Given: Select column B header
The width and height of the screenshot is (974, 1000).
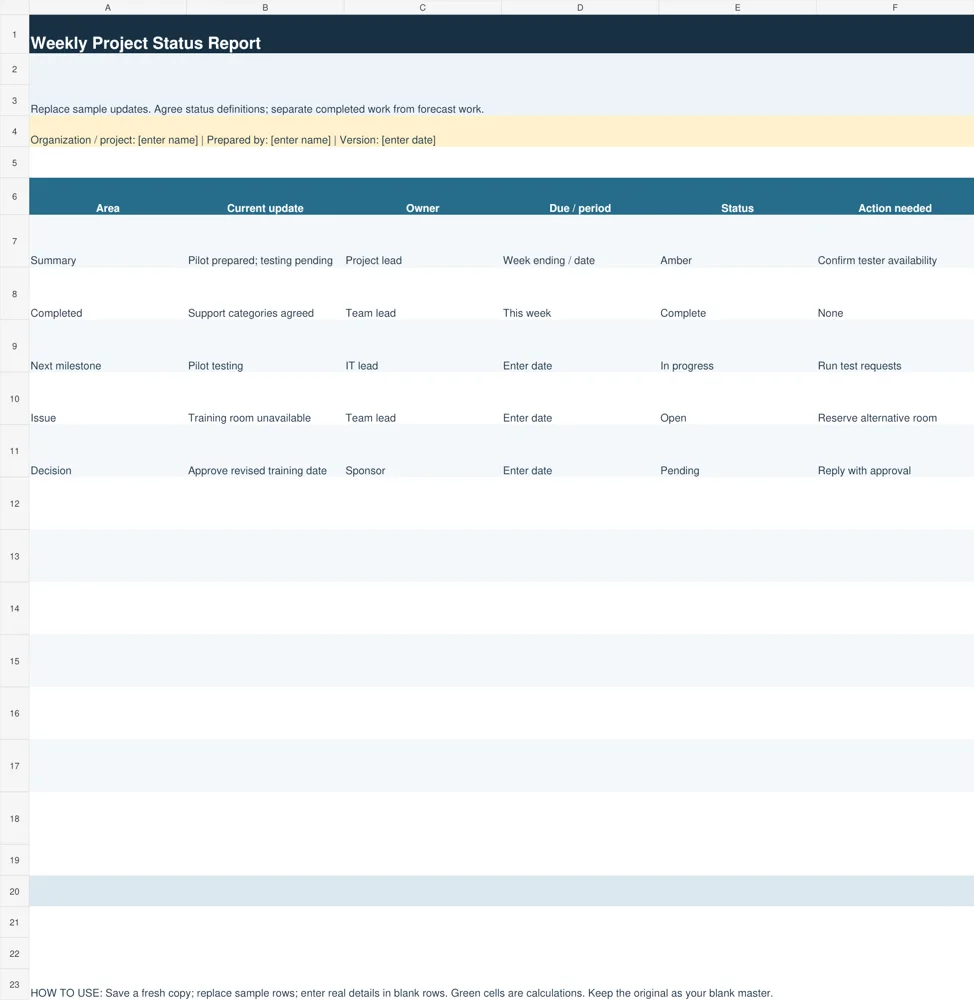Looking at the screenshot, I should pyautogui.click(x=265, y=8).
